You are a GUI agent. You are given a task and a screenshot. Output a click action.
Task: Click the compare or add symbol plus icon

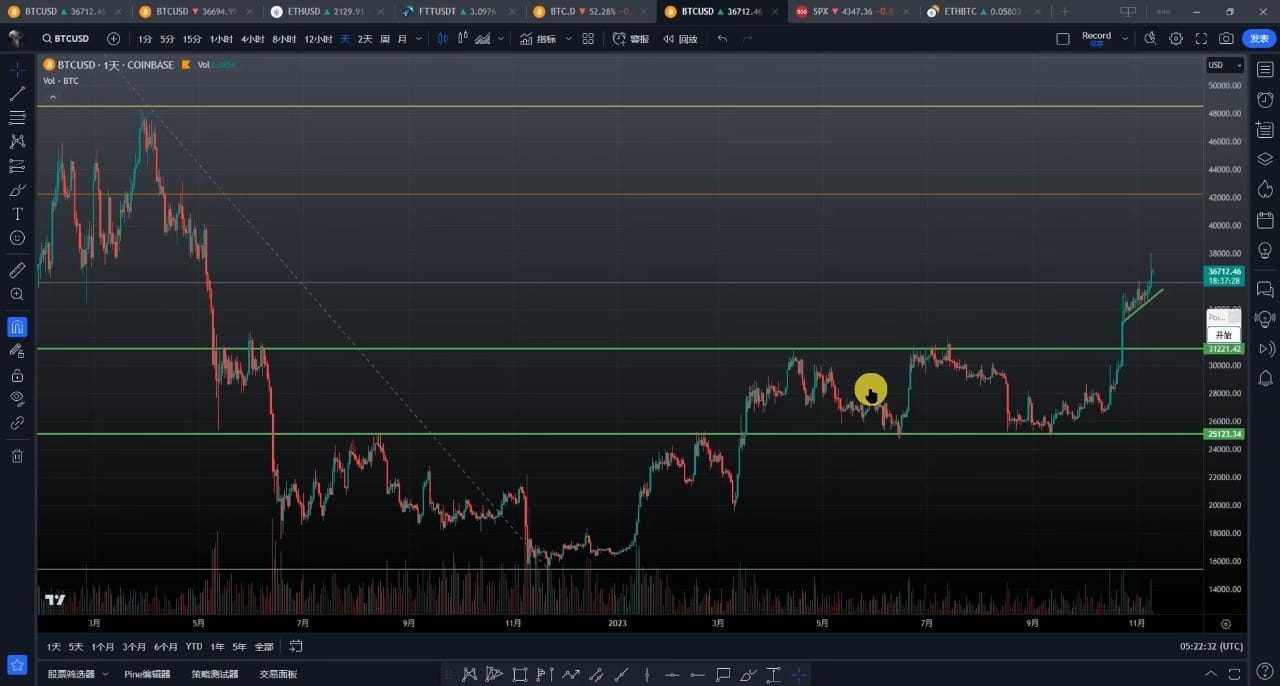[113, 39]
